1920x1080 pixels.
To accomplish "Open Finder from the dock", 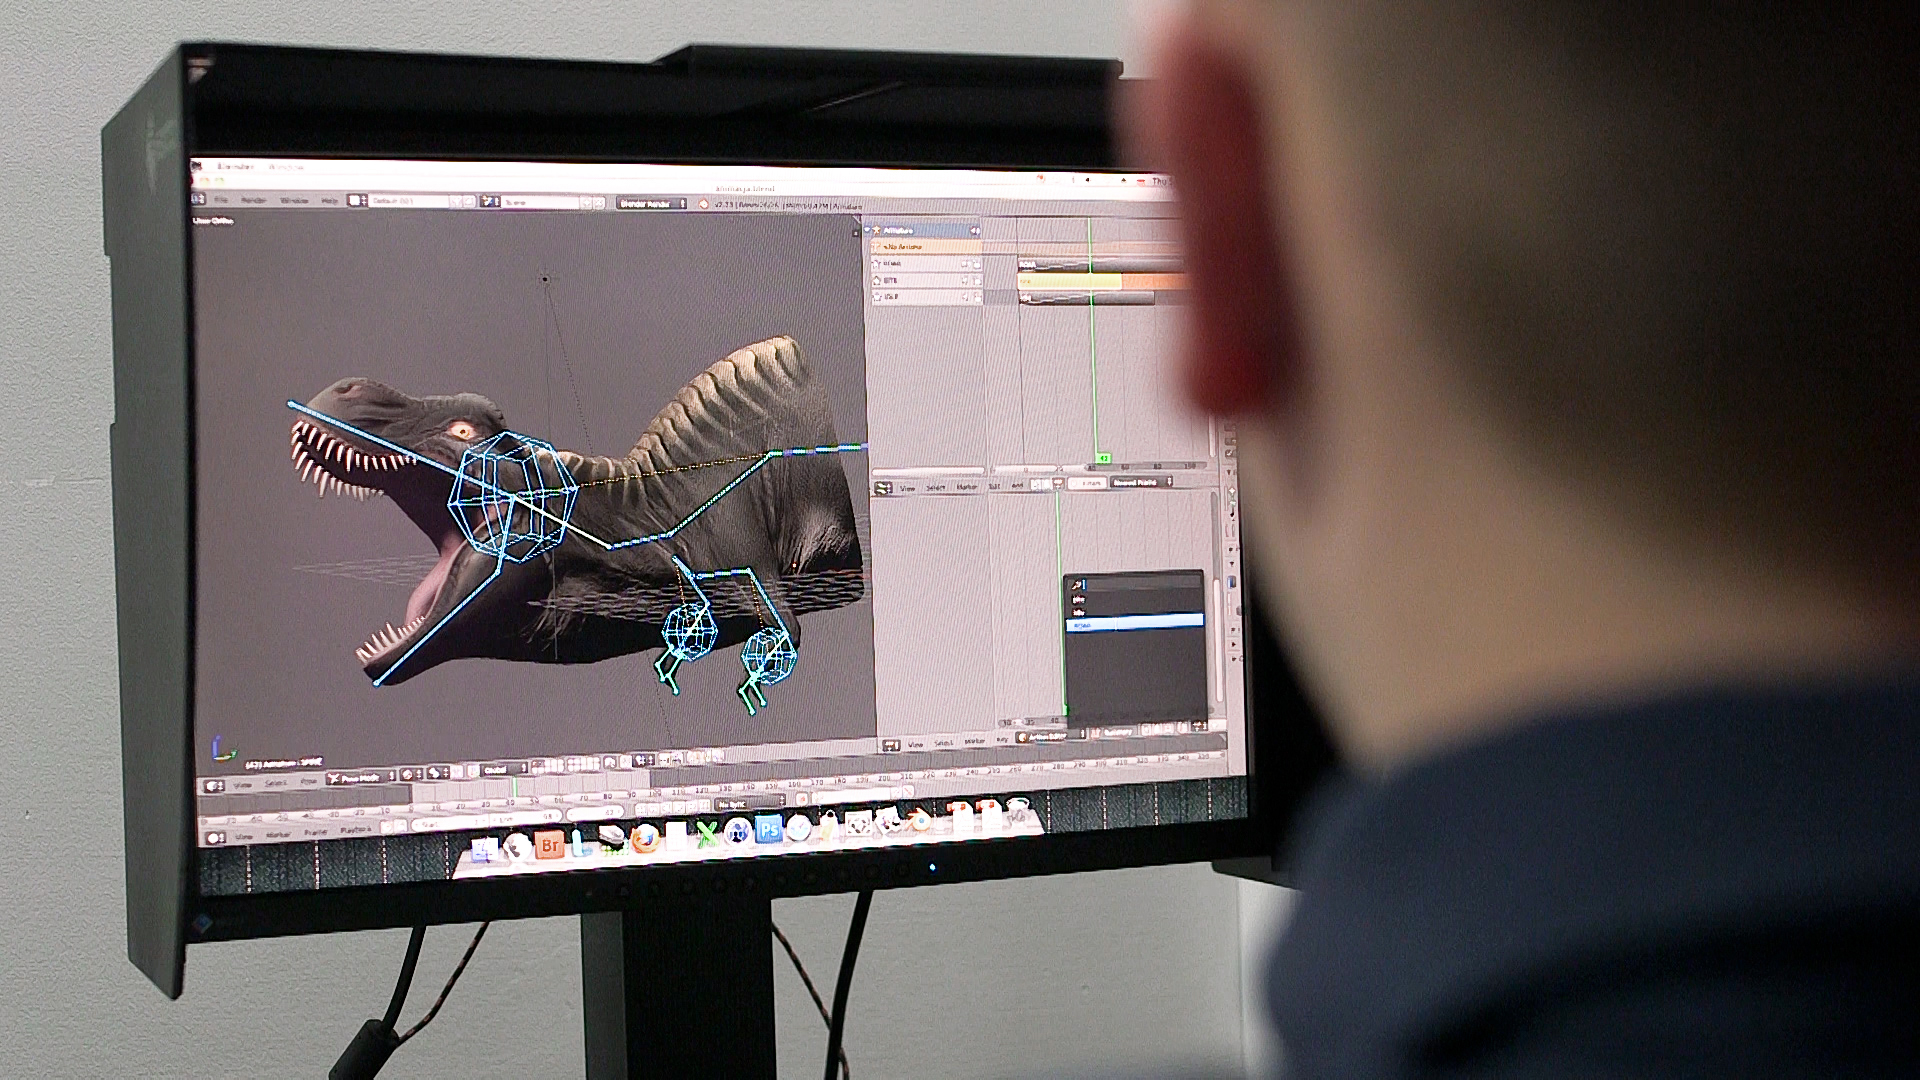I will tap(484, 849).
